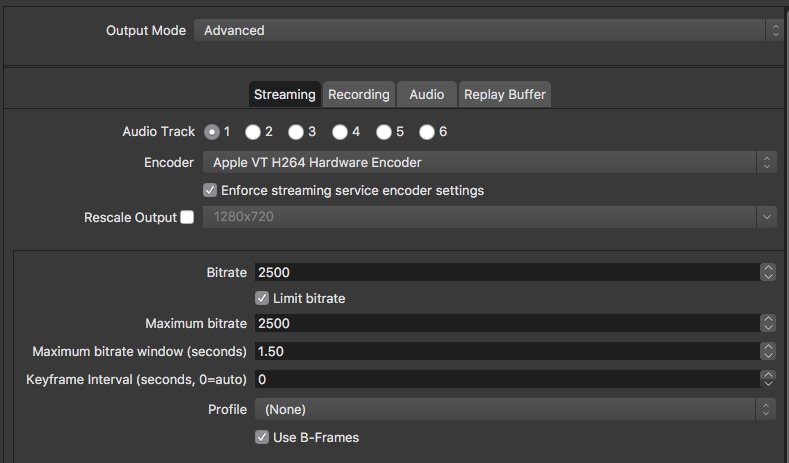Choose Audio Track 4 radio button
The image size is (789, 463).
coord(340,132)
